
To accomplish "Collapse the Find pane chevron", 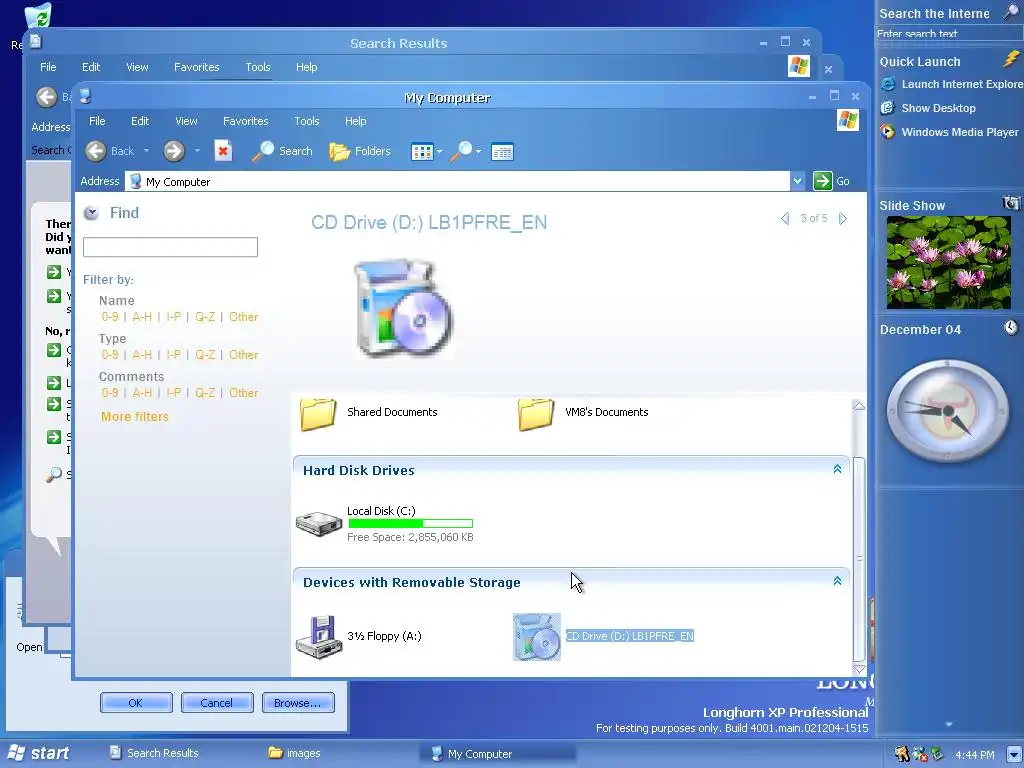I will tap(91, 213).
